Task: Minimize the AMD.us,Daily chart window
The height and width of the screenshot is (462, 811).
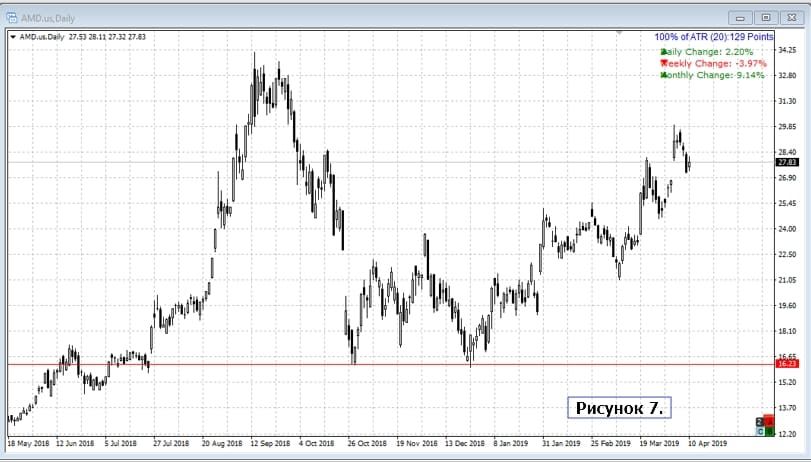Action: (743, 17)
